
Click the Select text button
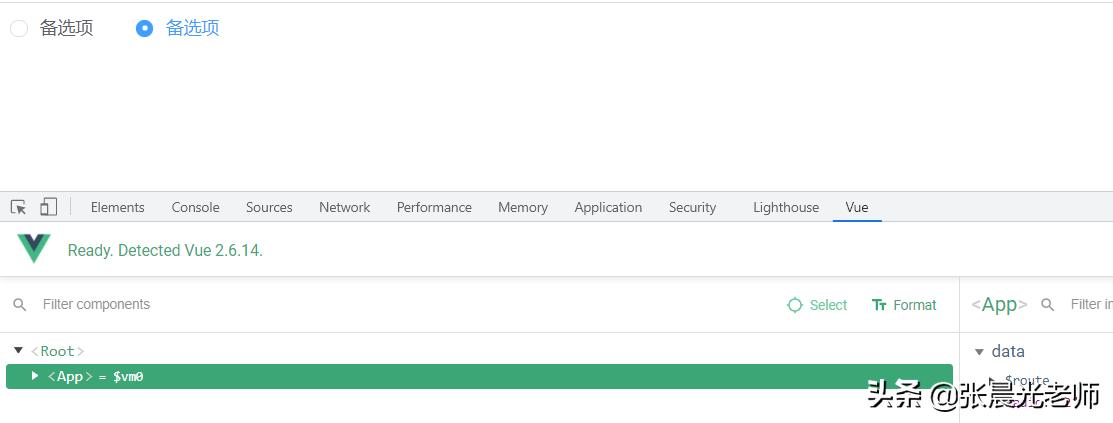coord(828,305)
